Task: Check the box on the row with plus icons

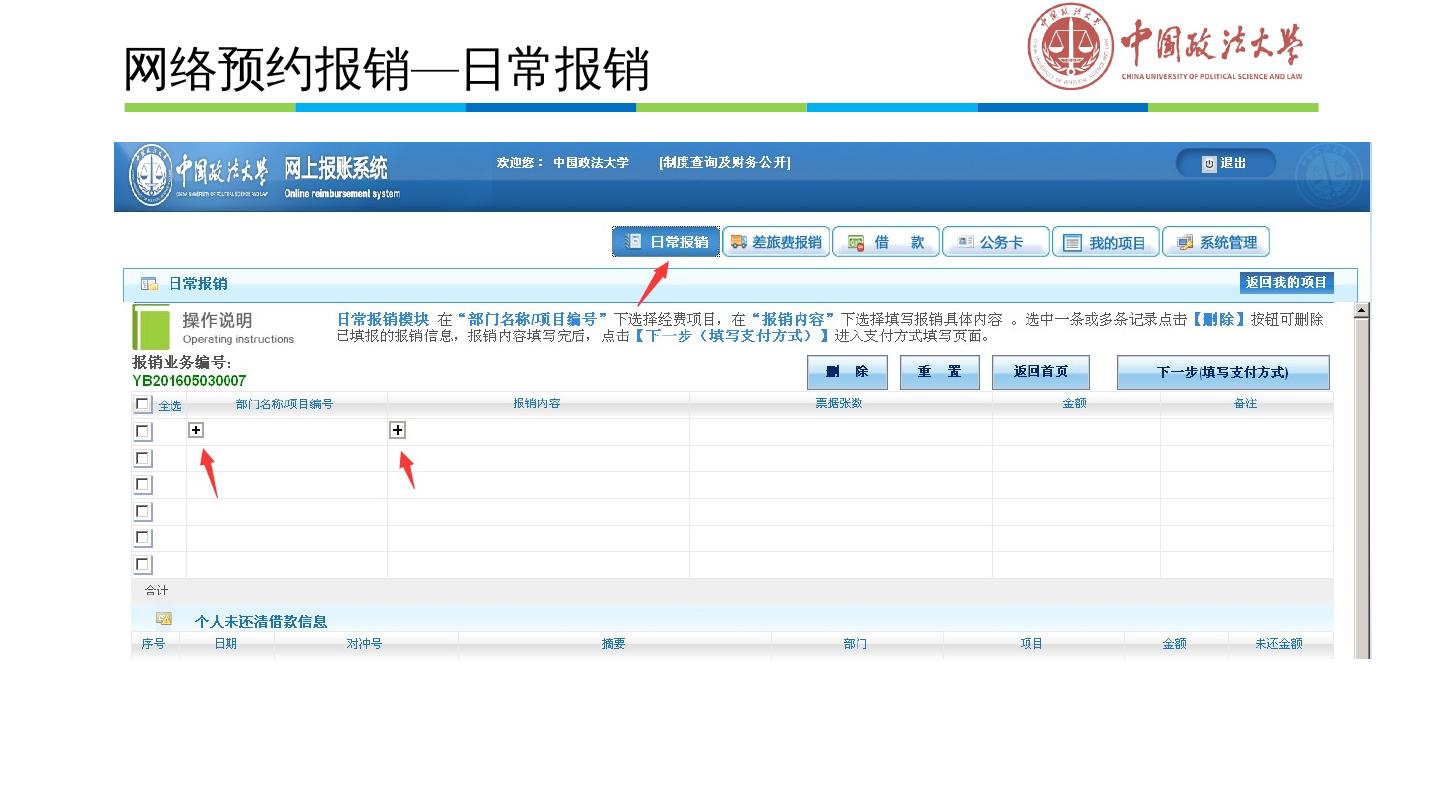Action: (143, 431)
